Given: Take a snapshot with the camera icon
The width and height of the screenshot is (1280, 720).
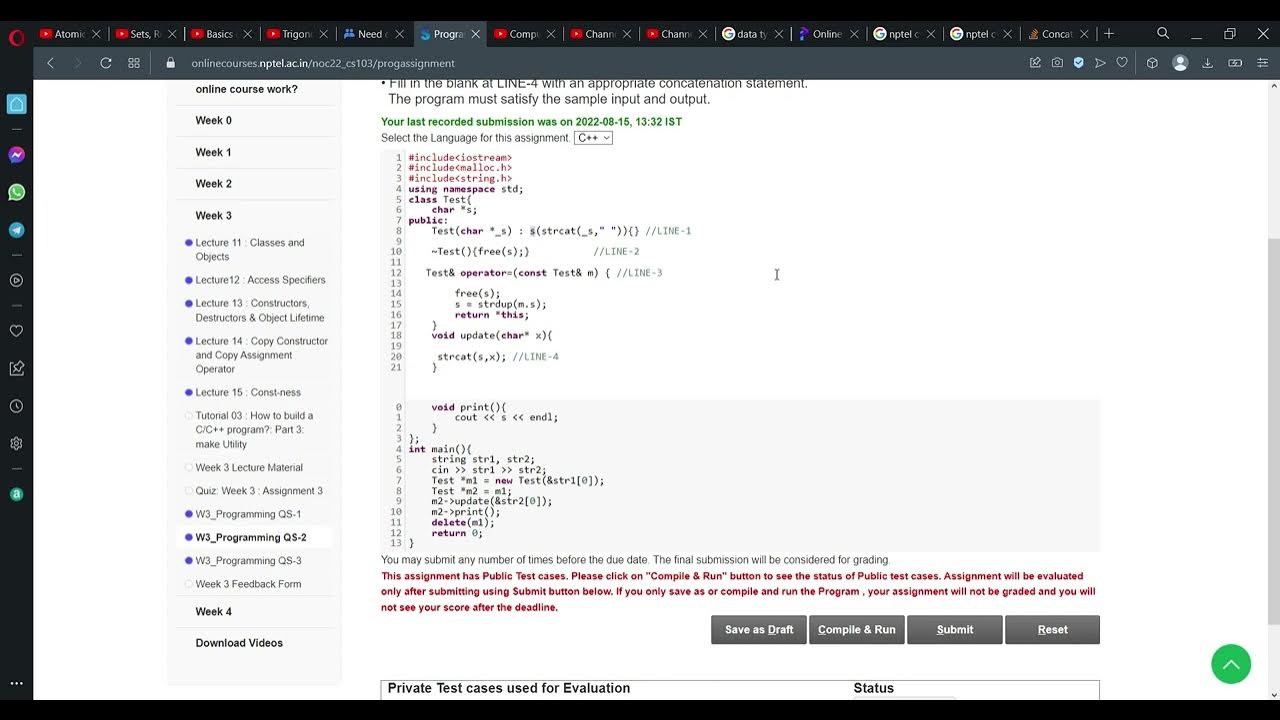Looking at the screenshot, I should click(1057, 63).
